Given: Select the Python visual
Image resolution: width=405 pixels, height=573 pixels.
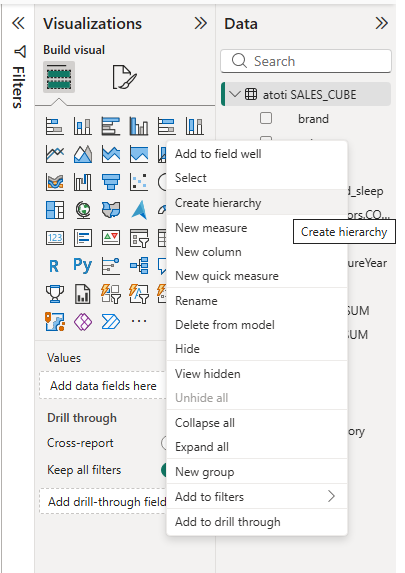Looking at the screenshot, I should click(83, 266).
